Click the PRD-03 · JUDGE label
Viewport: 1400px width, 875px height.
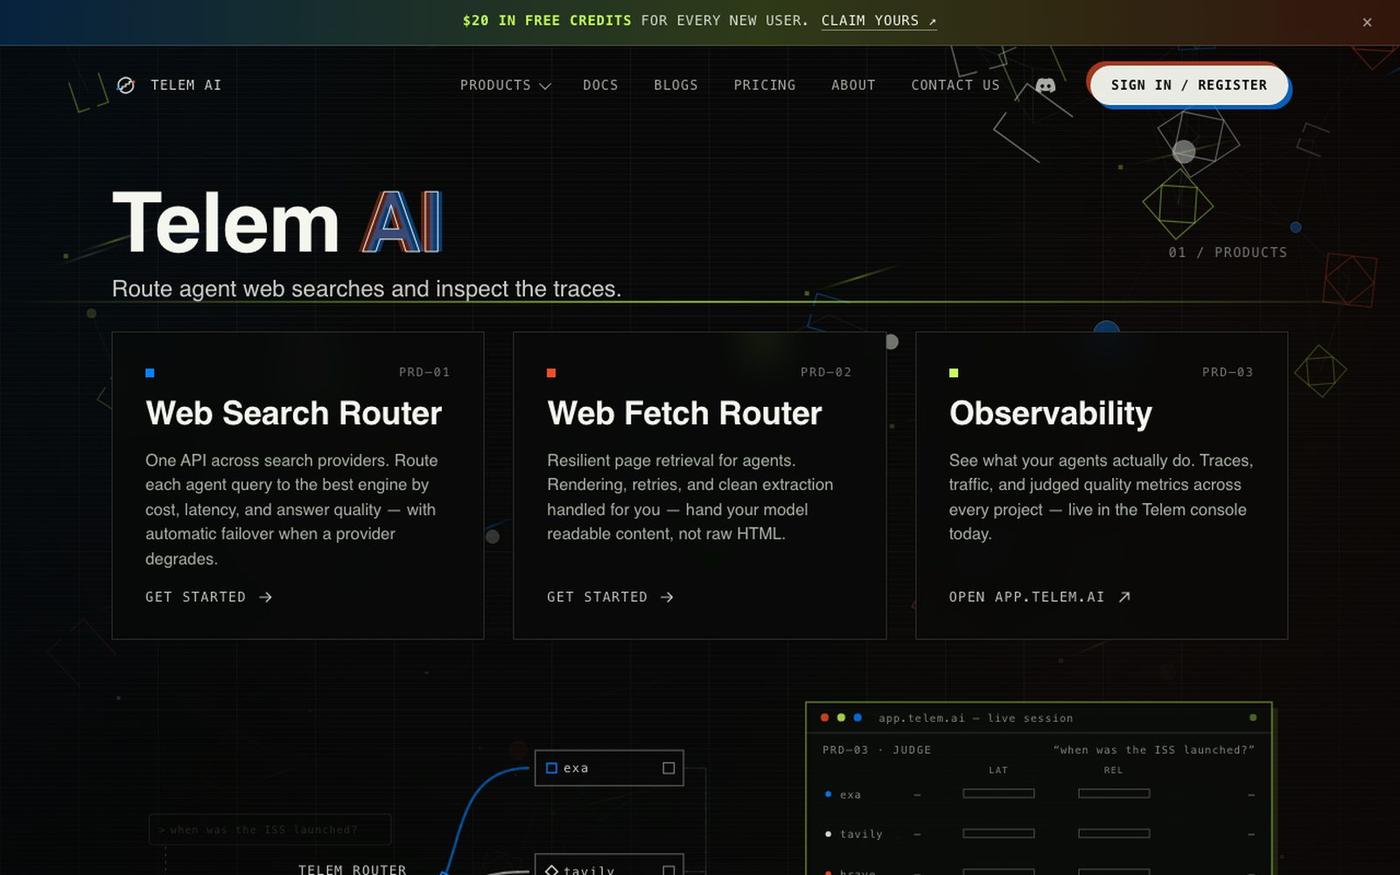[877, 750]
